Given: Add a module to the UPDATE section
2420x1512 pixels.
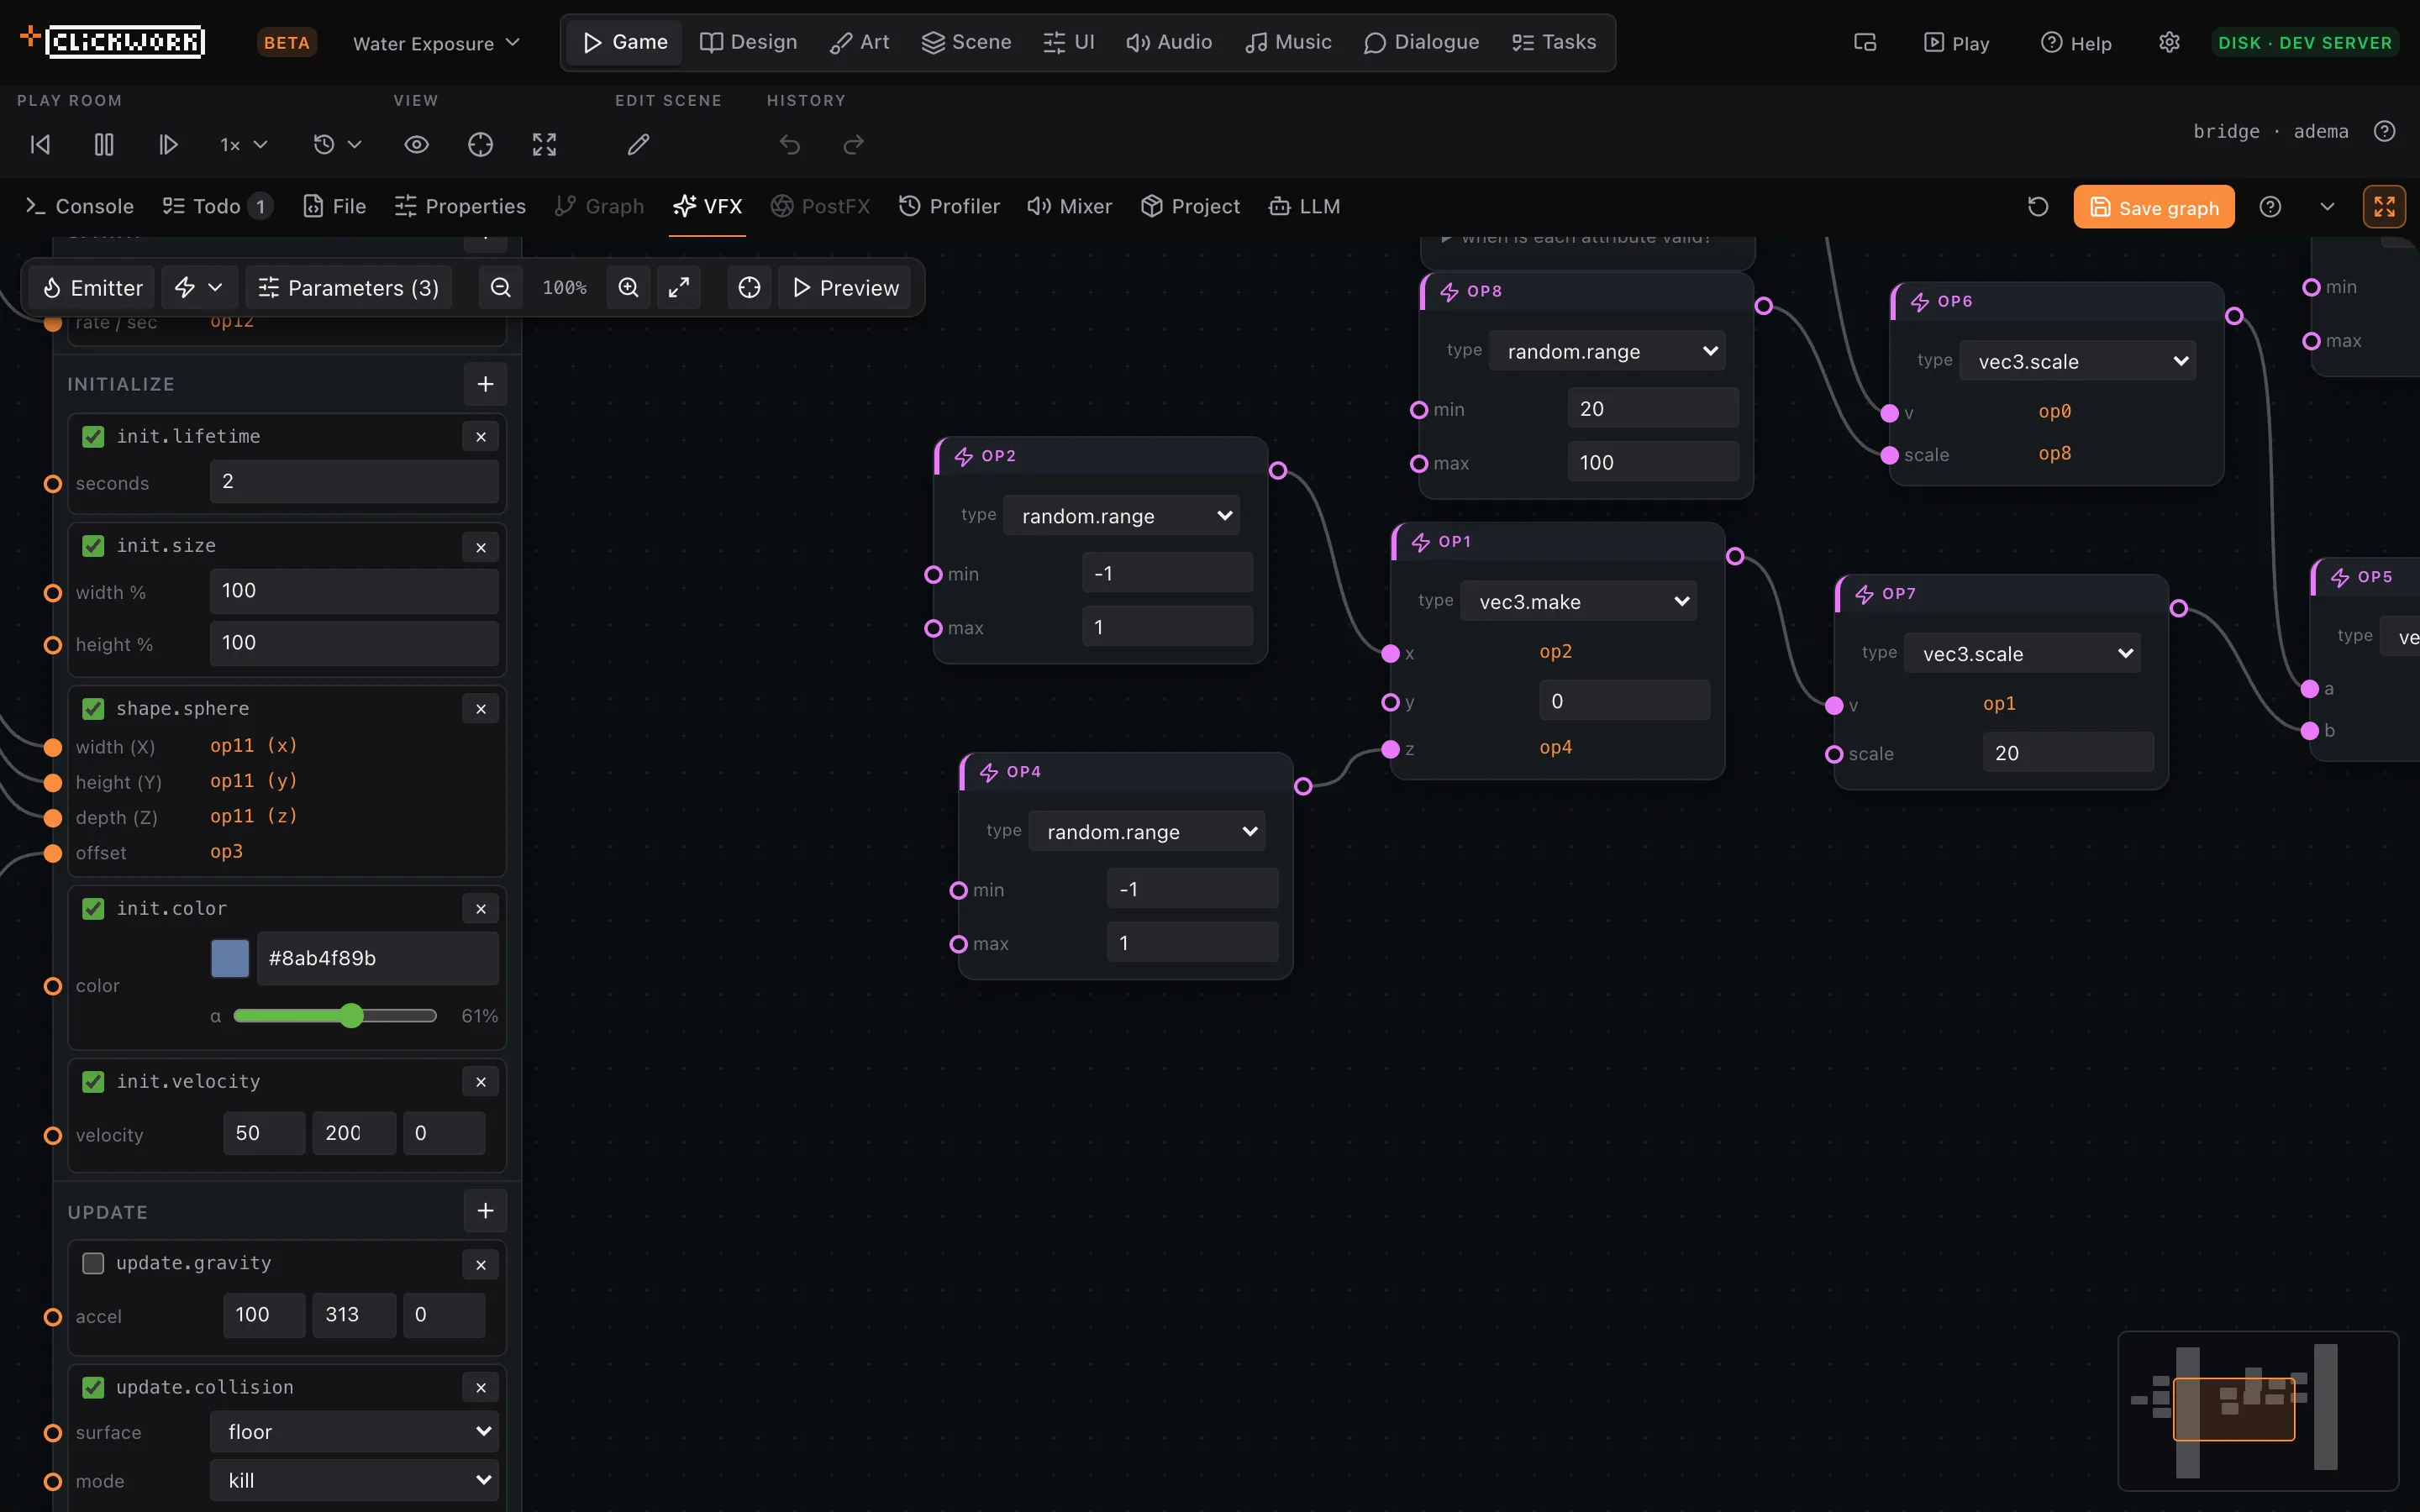Looking at the screenshot, I should tap(485, 1211).
